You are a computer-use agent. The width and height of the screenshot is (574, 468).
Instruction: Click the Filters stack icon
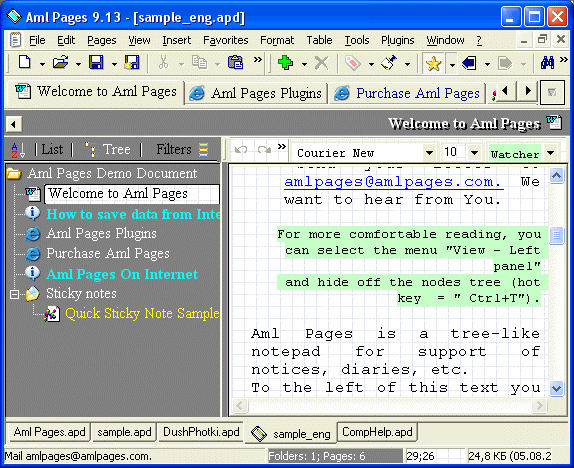pyautogui.click(x=204, y=149)
